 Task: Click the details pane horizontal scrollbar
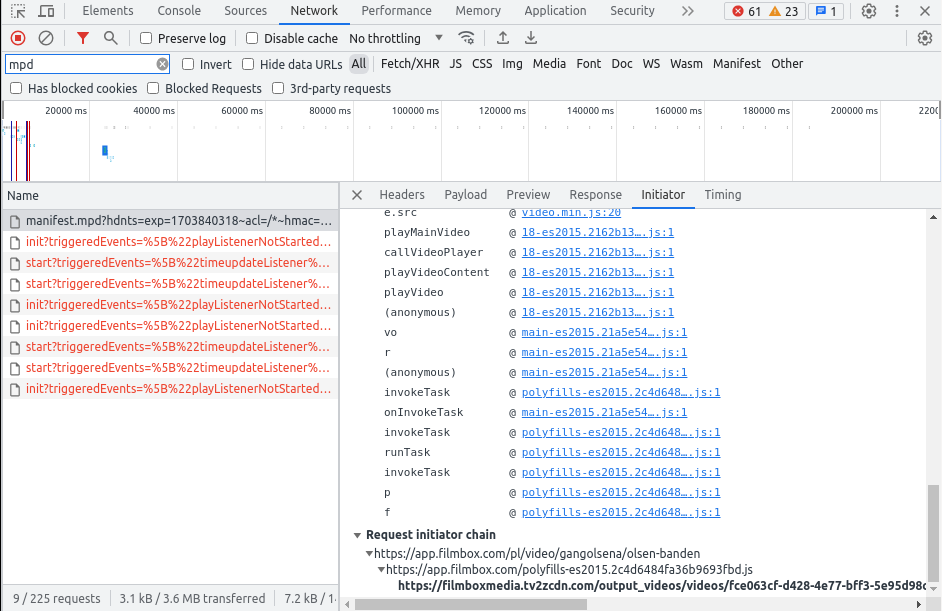pos(470,604)
